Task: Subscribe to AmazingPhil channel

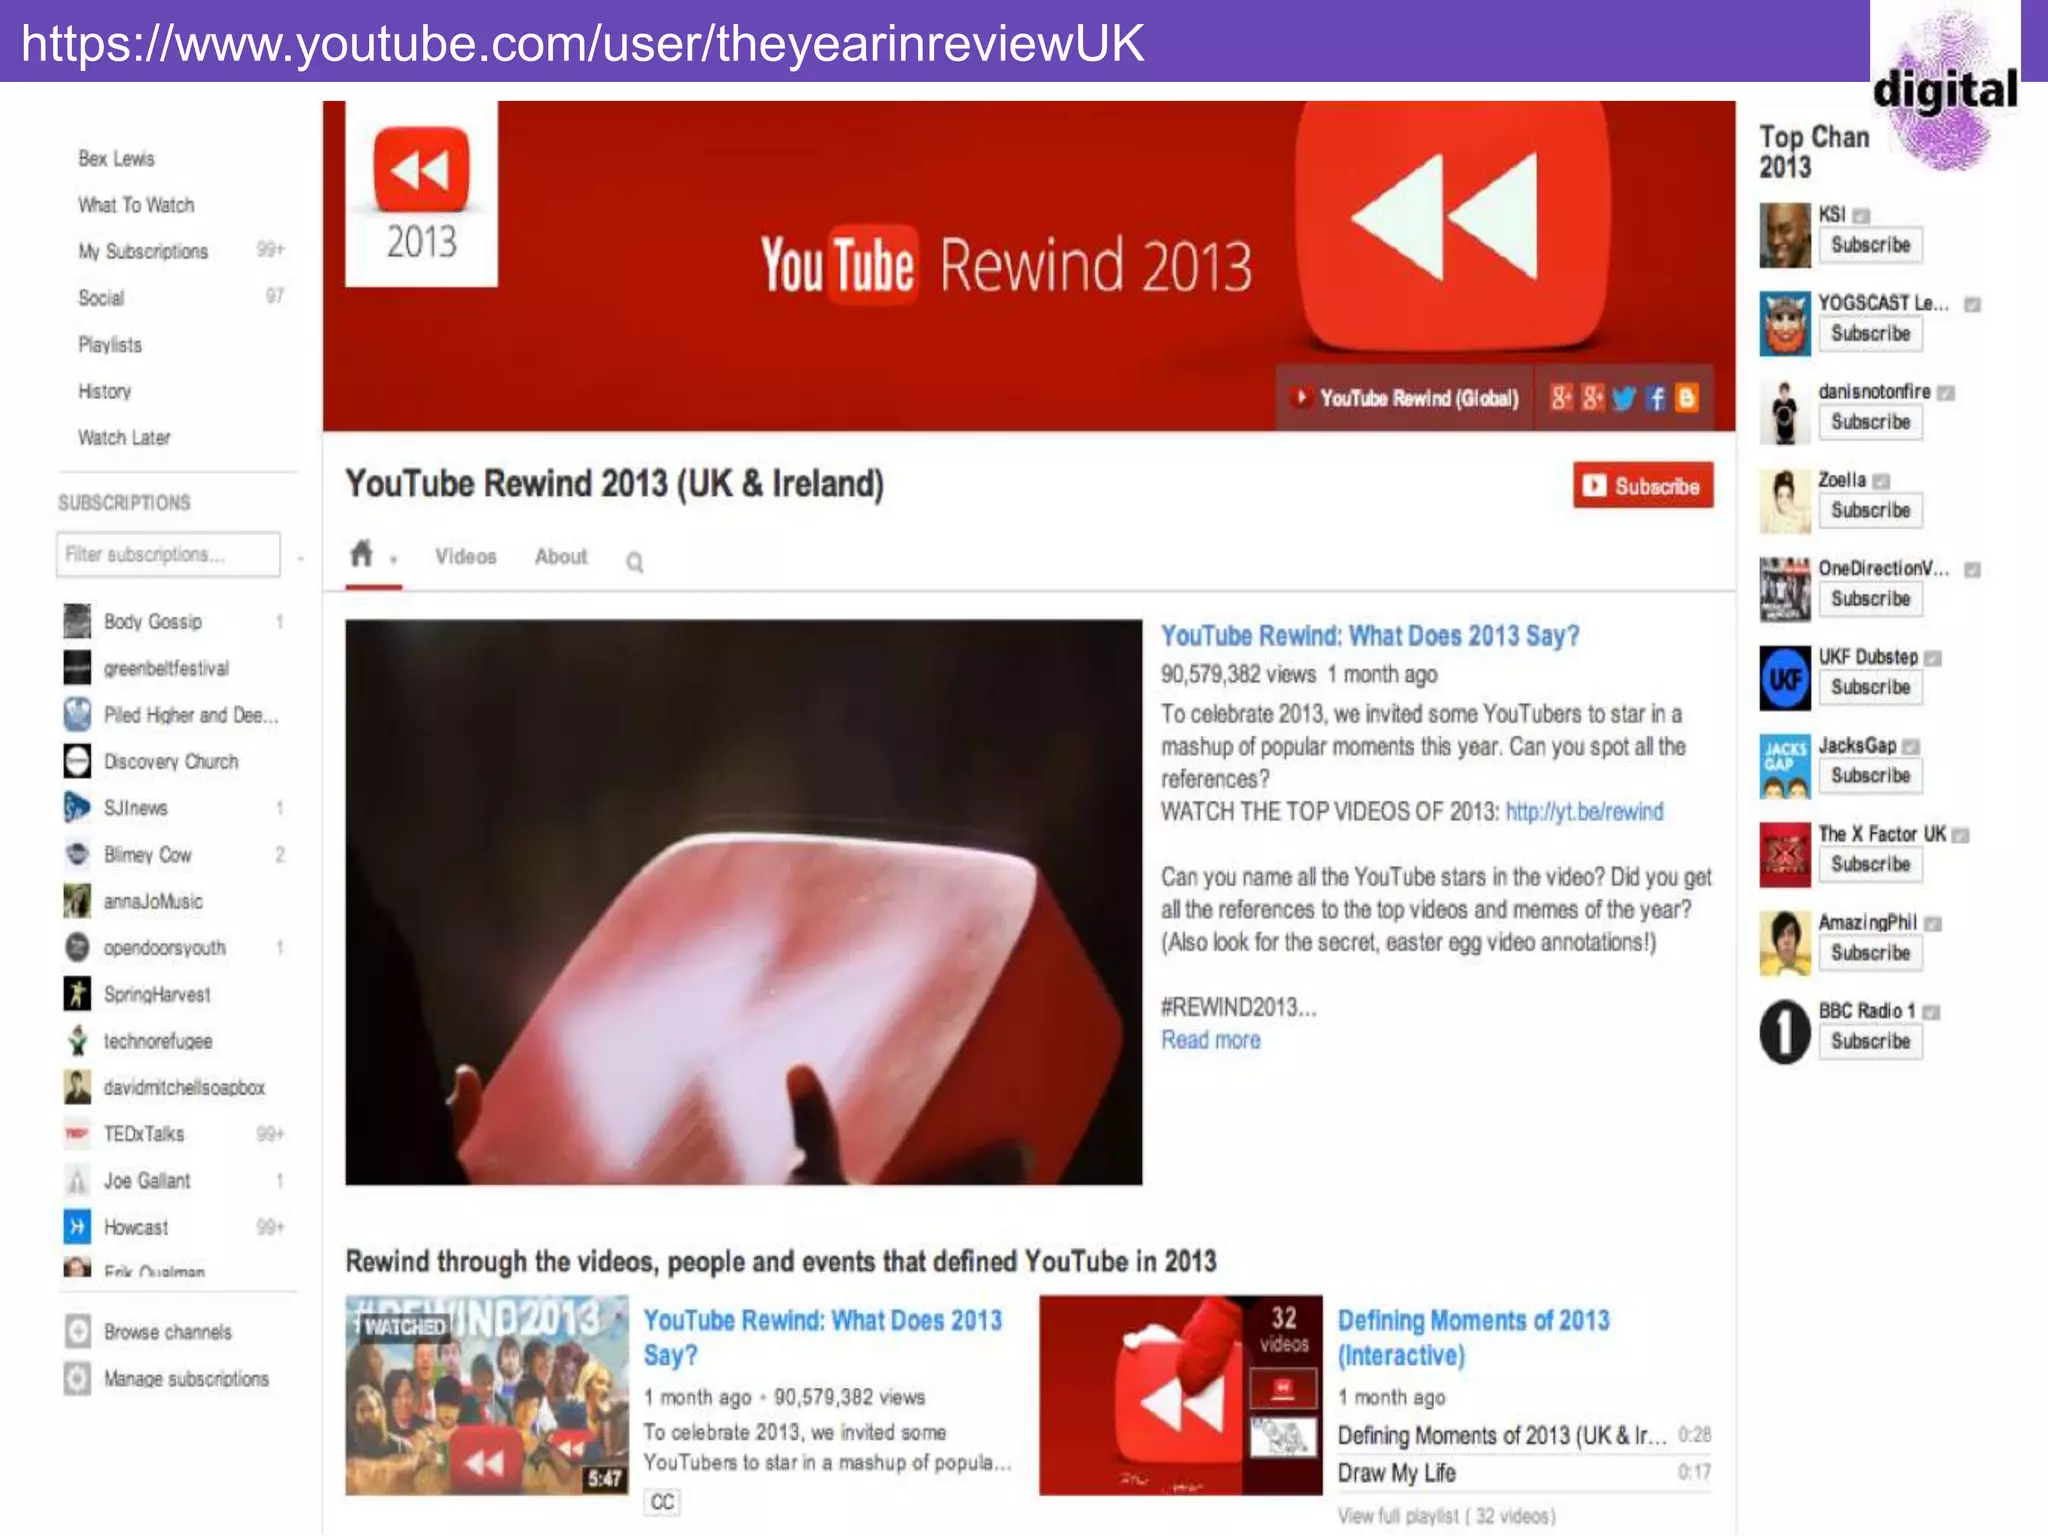Action: pos(1870,952)
